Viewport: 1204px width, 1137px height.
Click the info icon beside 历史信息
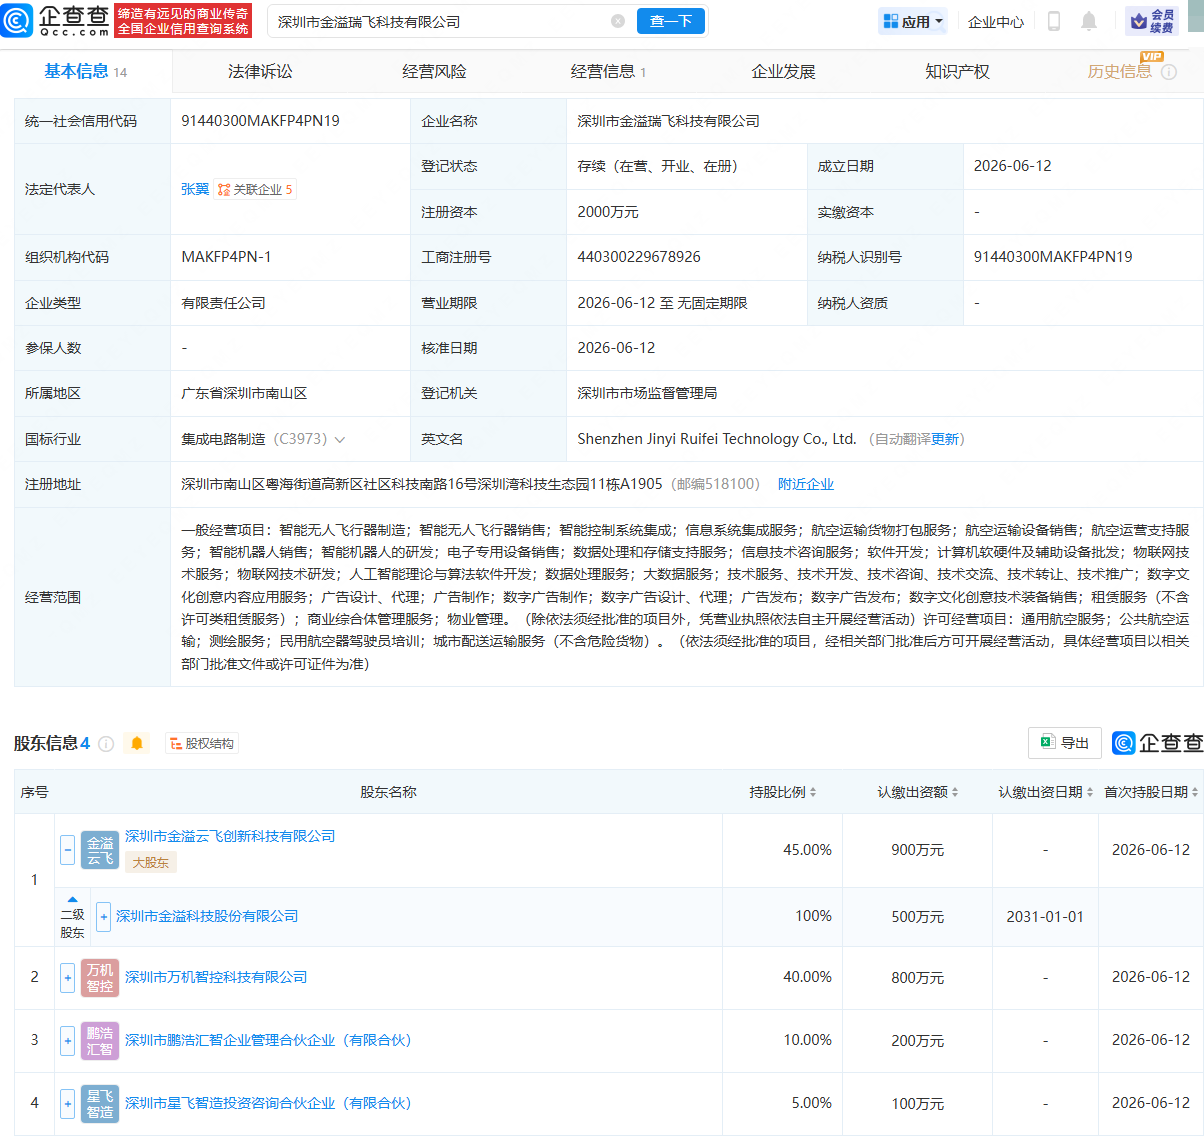[1169, 72]
